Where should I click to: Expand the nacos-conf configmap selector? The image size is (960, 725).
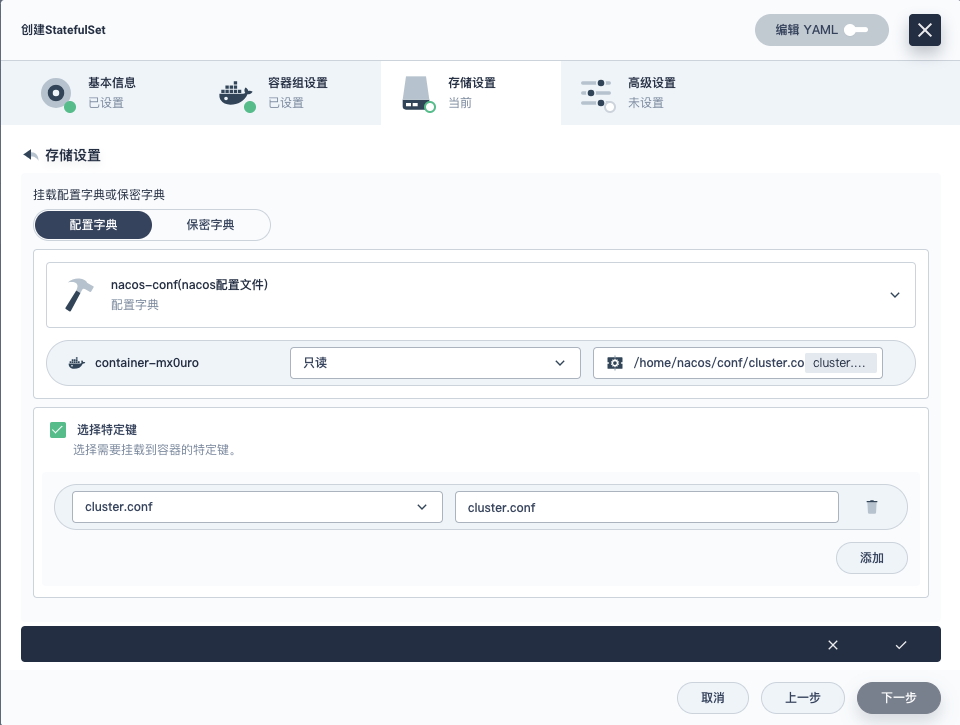tap(481, 295)
